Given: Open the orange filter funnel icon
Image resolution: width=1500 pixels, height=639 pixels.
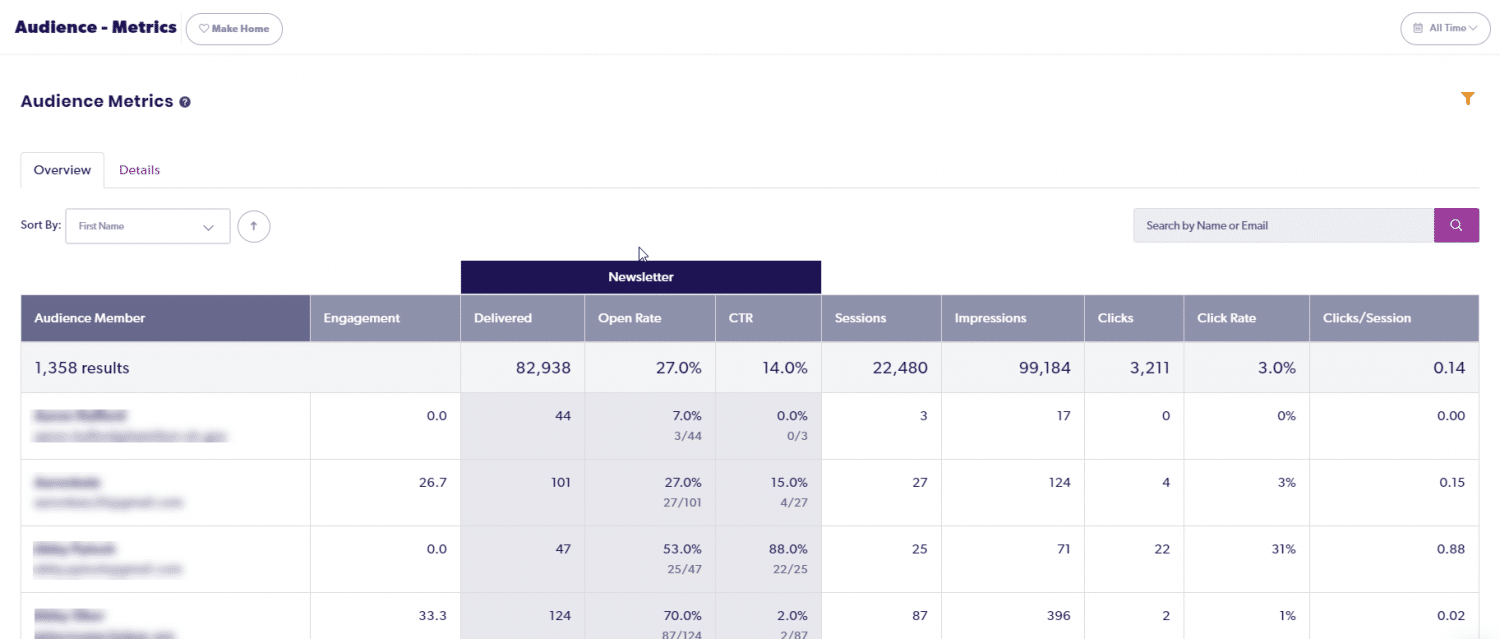Looking at the screenshot, I should tap(1467, 99).
